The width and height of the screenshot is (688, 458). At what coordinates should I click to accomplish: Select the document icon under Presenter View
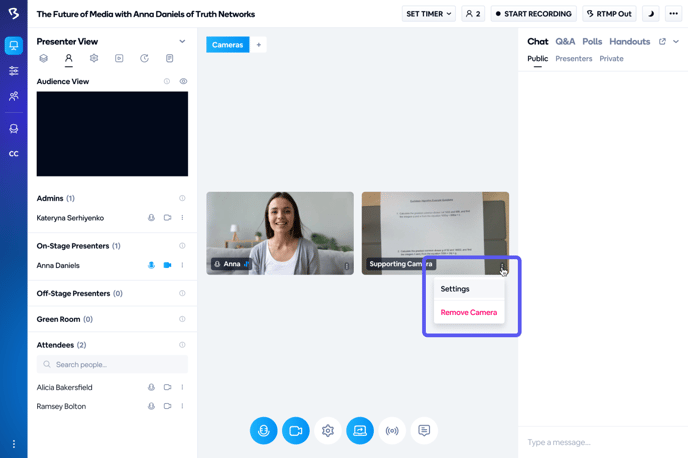click(169, 58)
